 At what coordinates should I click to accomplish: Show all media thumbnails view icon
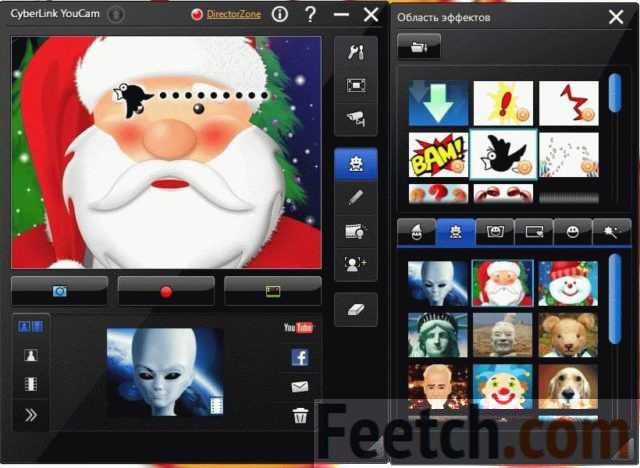point(31,326)
